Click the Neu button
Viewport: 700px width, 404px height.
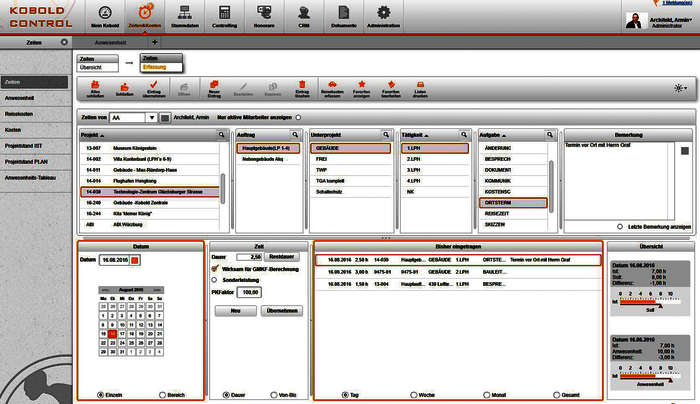click(236, 311)
